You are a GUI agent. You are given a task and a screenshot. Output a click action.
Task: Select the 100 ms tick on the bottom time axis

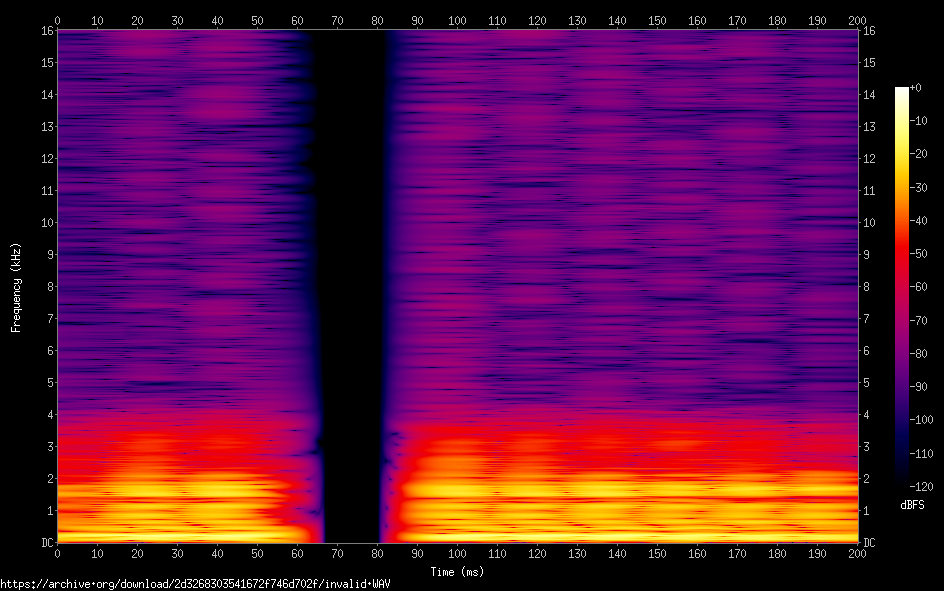click(x=458, y=553)
